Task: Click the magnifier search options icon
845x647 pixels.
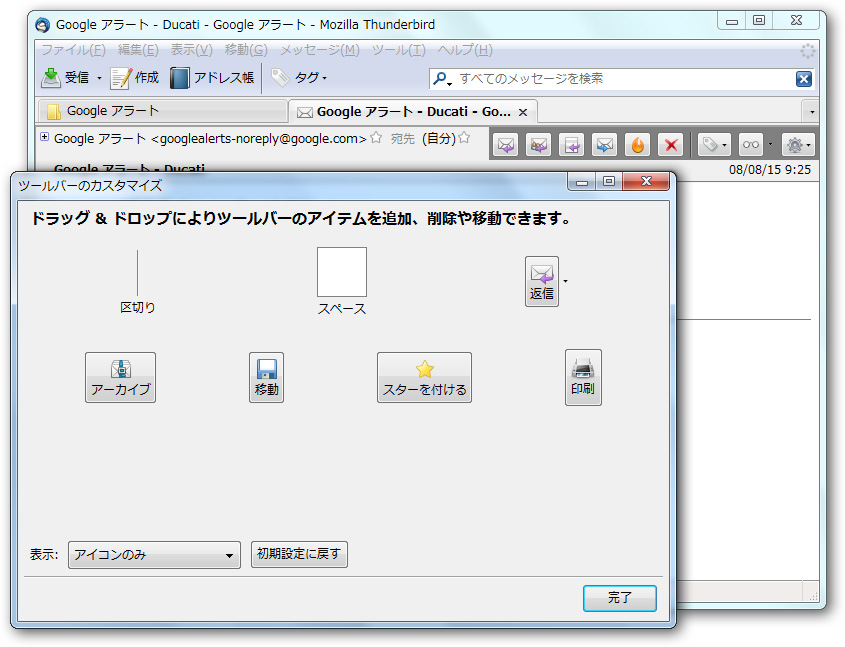Action: (442, 79)
